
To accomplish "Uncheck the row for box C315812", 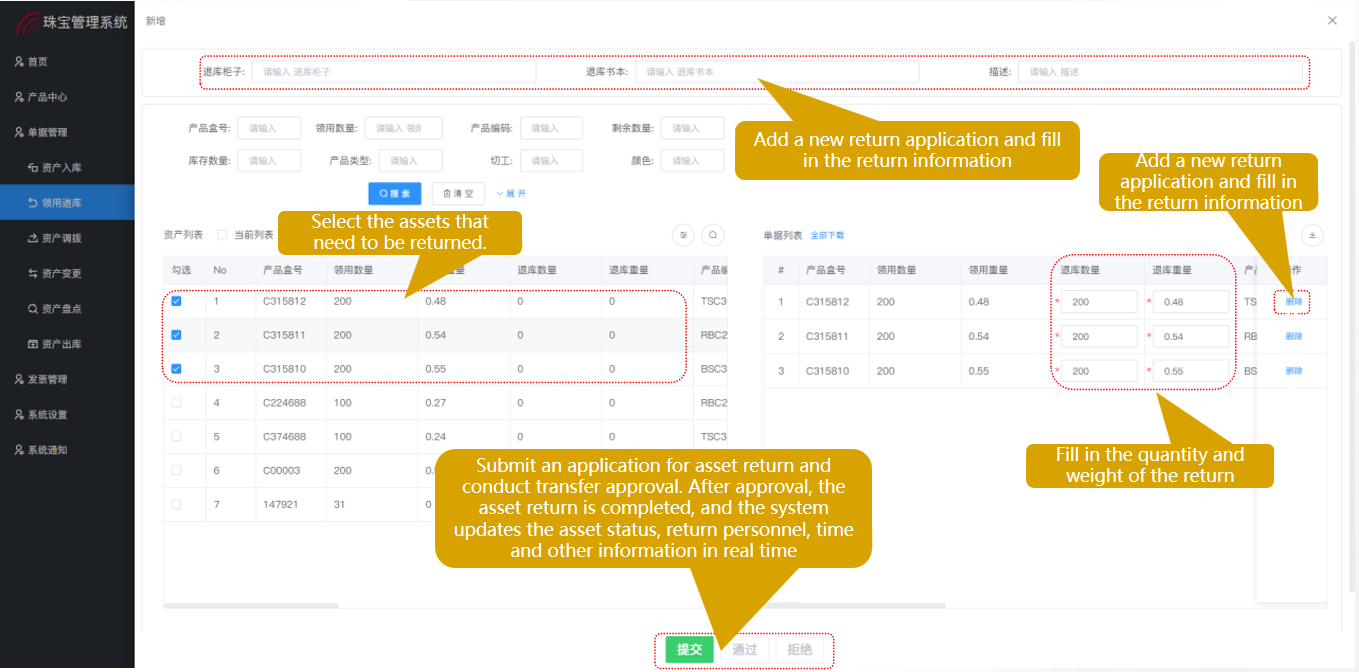I will 177,301.
